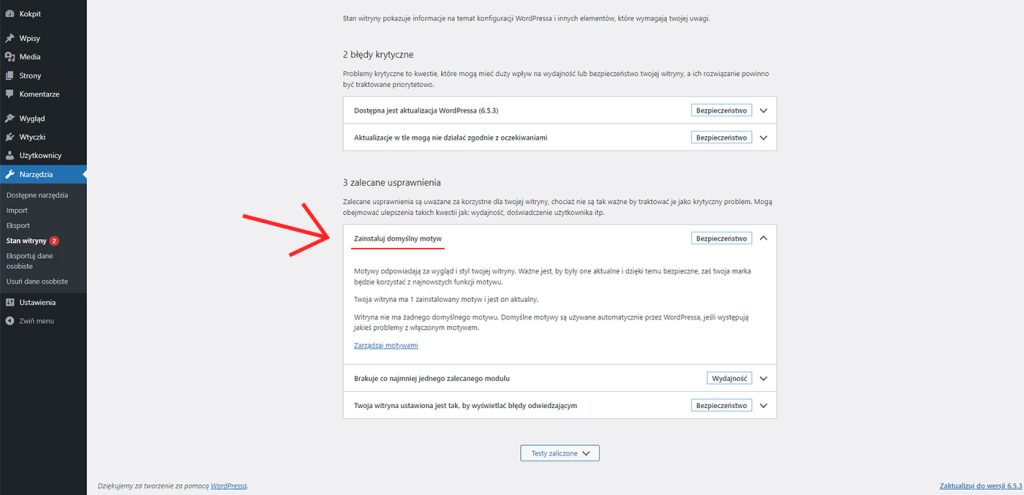Select Dostępne narzędzia submenu item
Image resolution: width=1024 pixels, height=495 pixels.
(x=37, y=195)
